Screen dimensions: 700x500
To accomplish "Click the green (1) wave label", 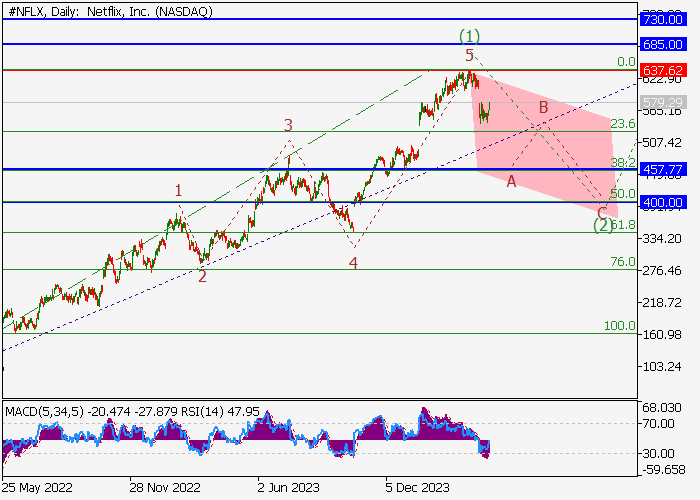I will [470, 36].
